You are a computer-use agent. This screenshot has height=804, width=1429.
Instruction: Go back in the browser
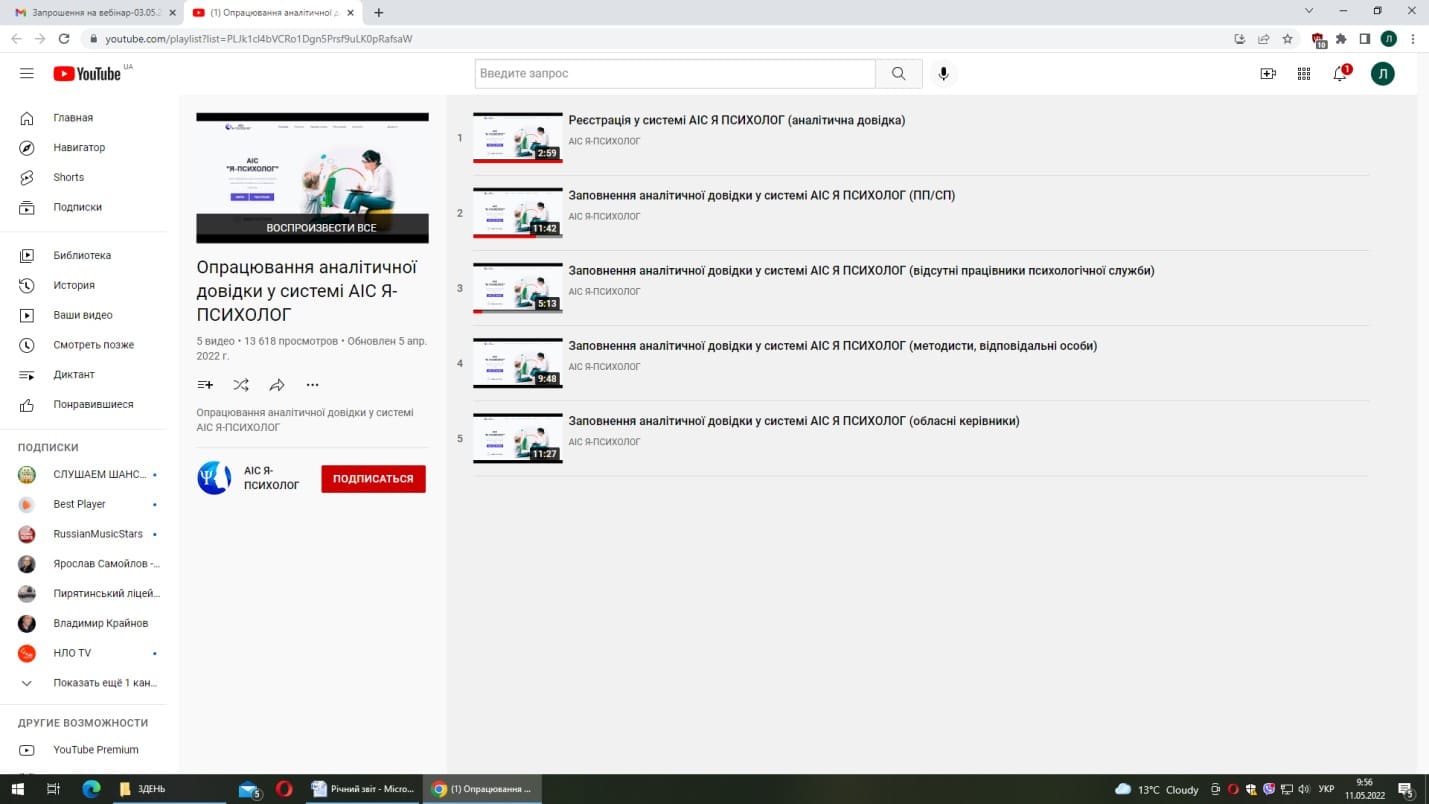[x=16, y=39]
